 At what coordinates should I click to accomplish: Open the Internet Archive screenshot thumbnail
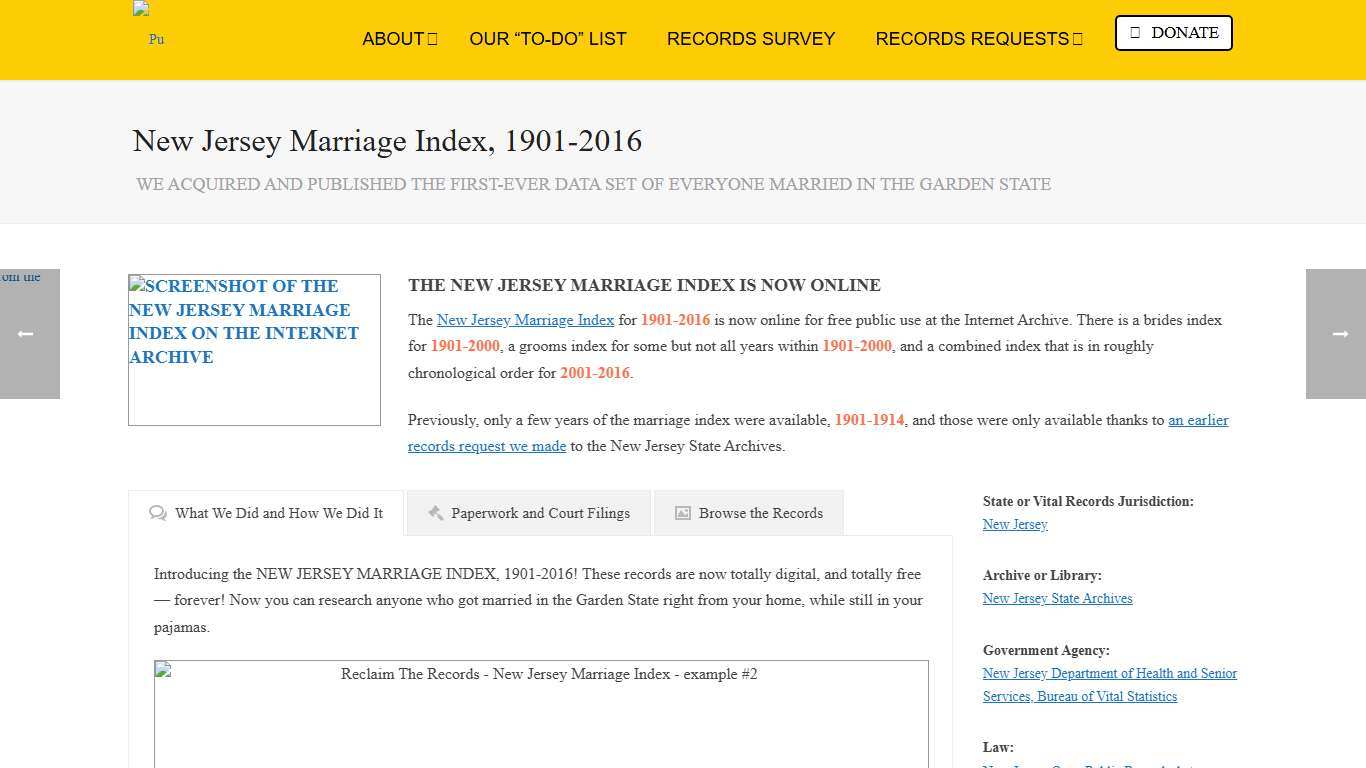pos(254,349)
